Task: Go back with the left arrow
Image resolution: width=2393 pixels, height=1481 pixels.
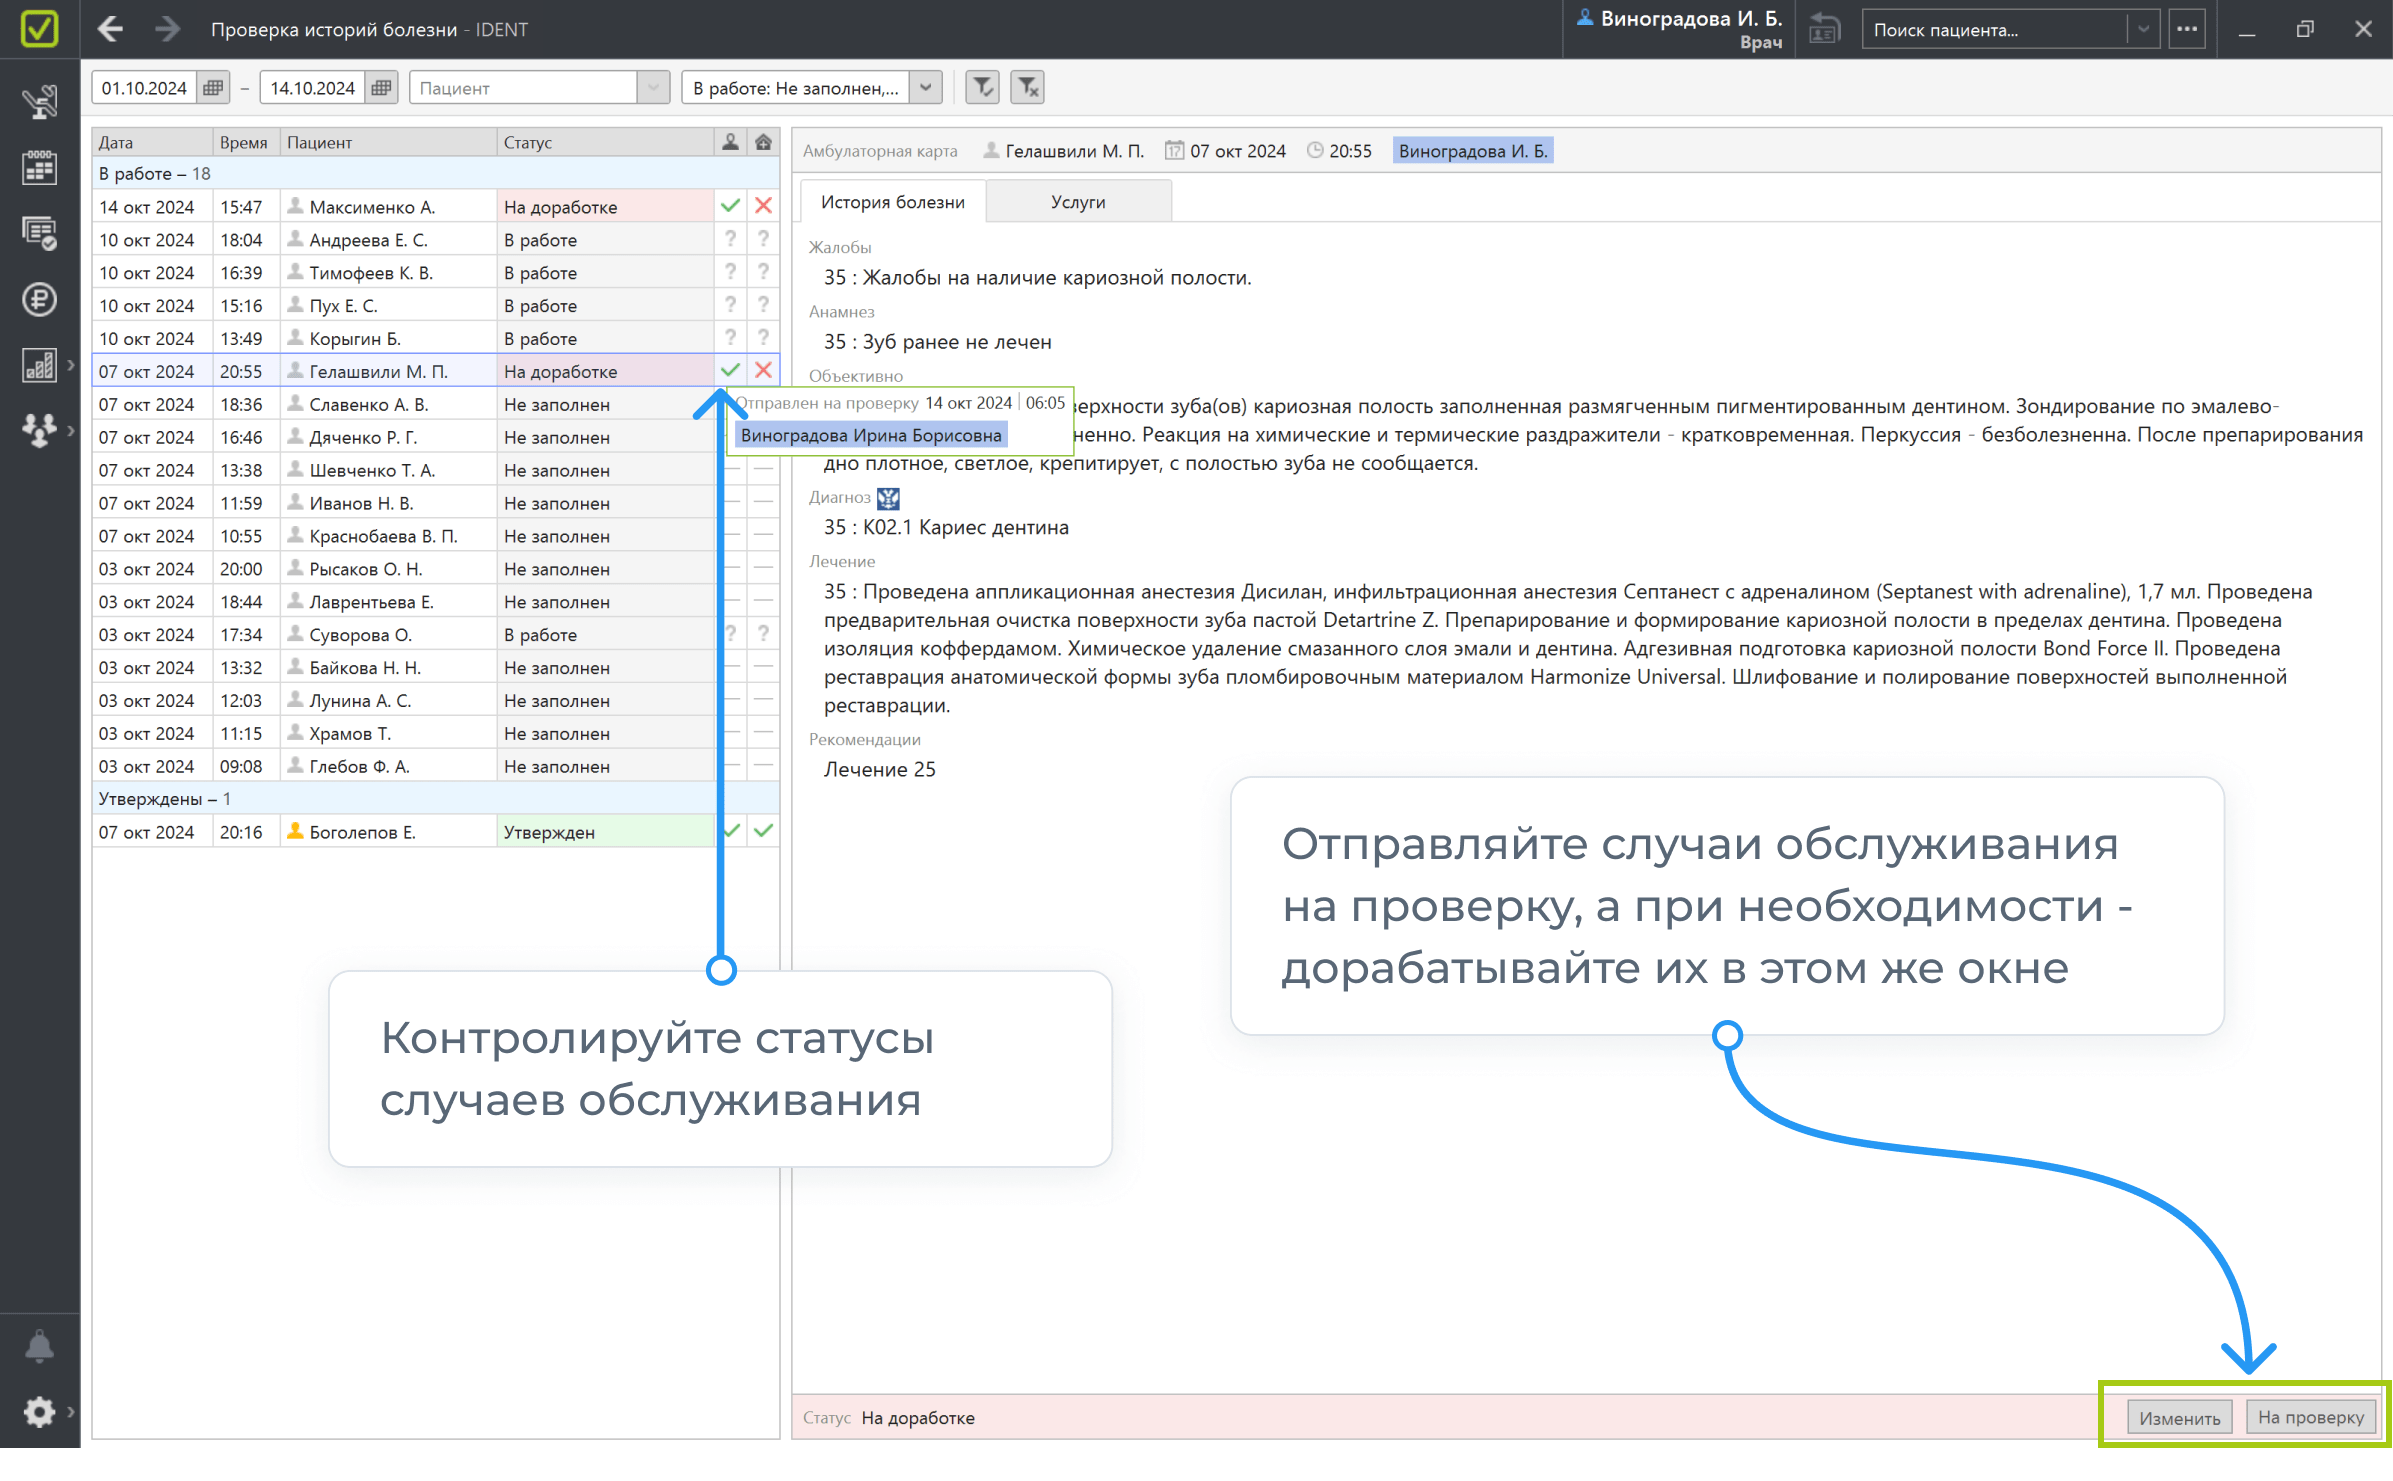Action: [110, 29]
